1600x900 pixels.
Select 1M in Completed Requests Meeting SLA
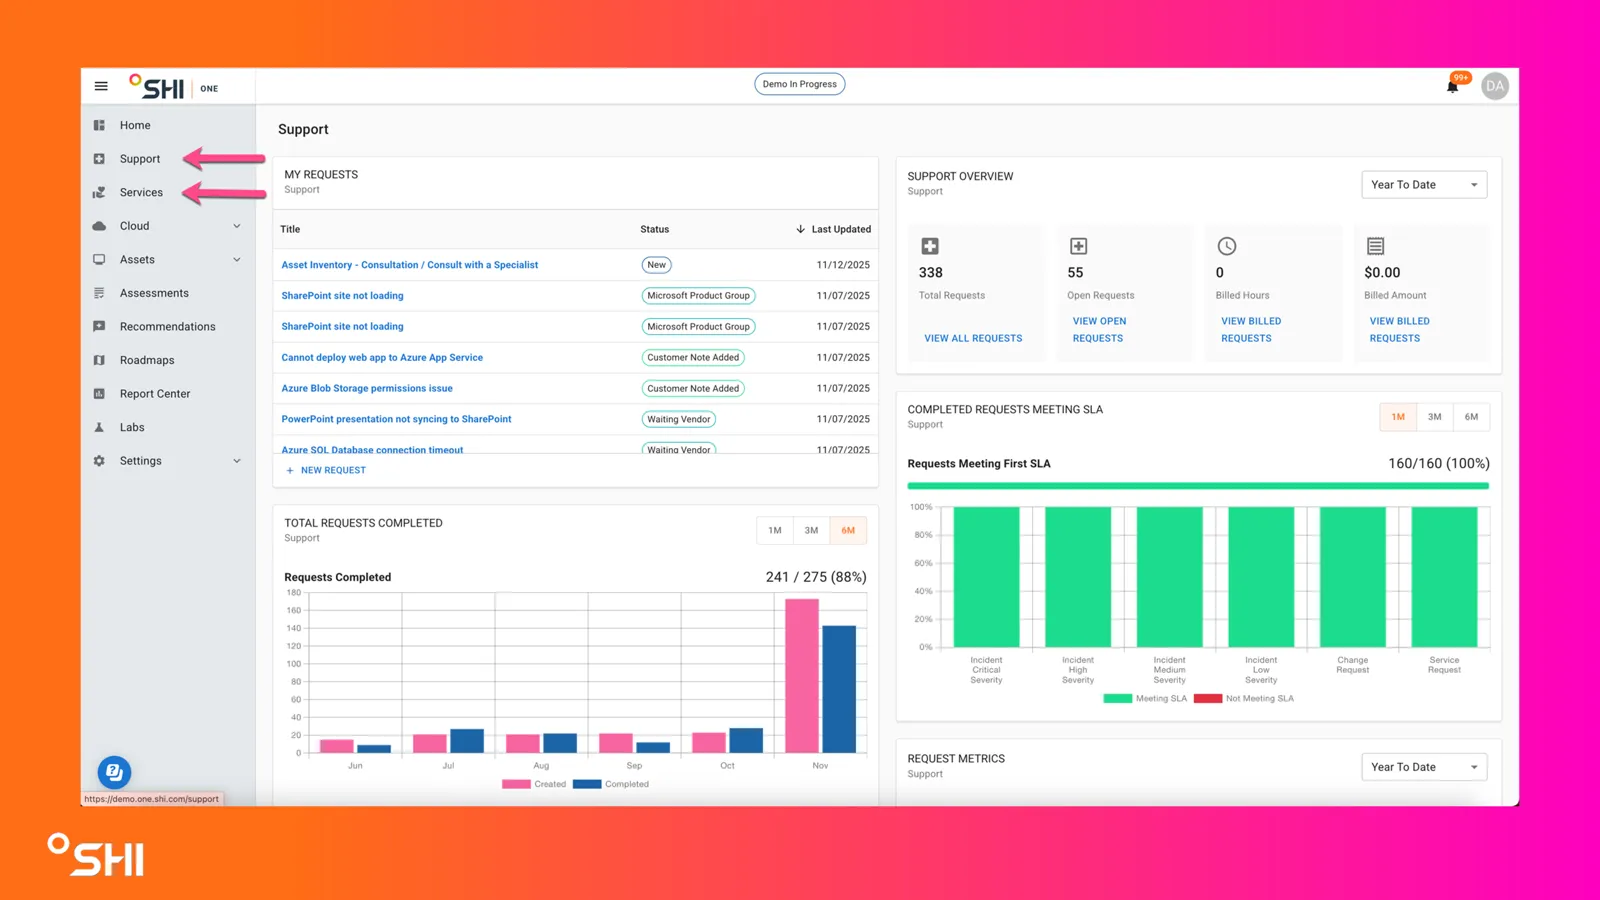(x=1398, y=417)
